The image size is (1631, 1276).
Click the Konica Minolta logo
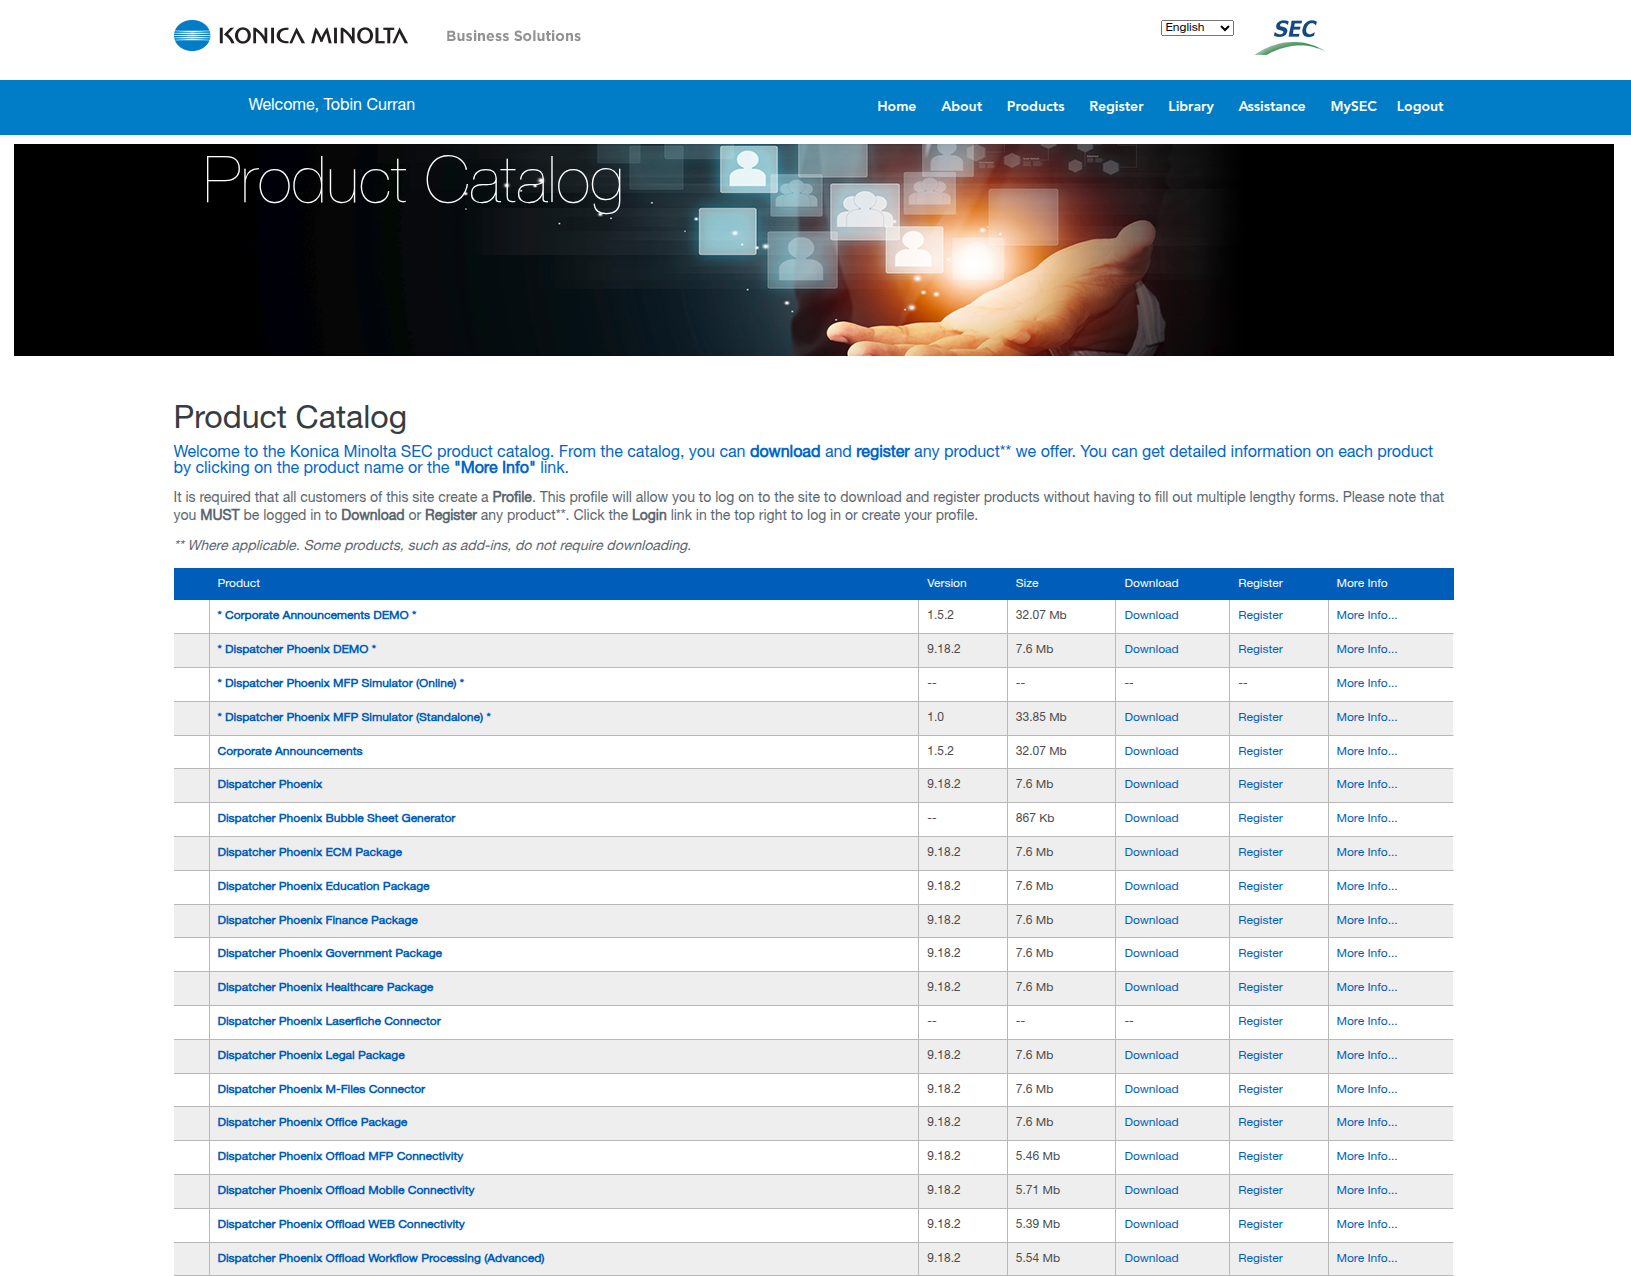[291, 36]
